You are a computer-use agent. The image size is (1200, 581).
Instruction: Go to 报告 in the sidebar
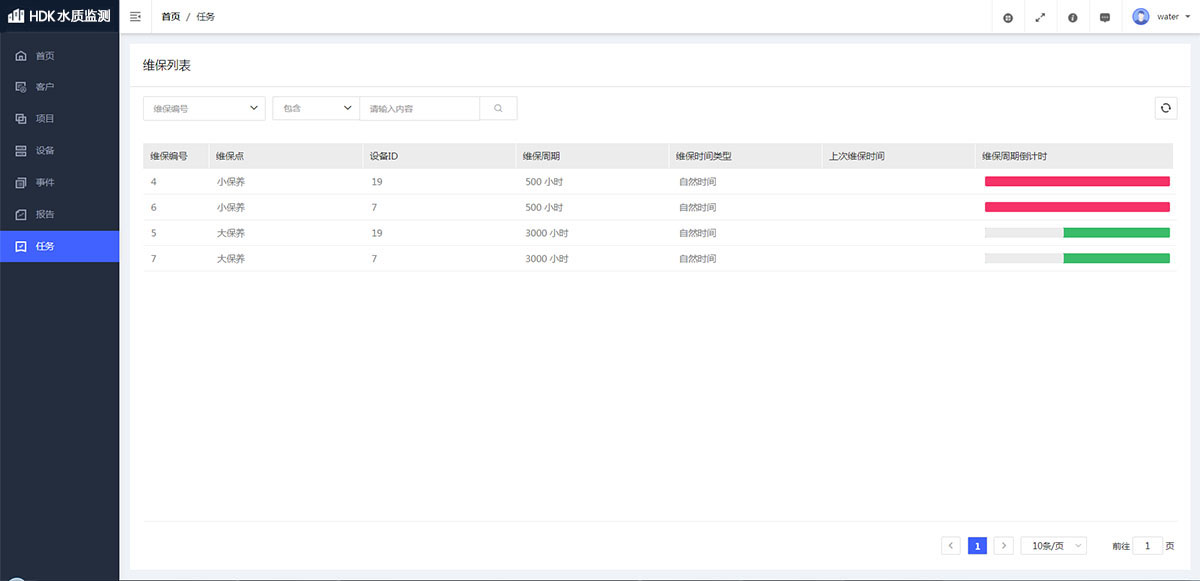(45, 214)
